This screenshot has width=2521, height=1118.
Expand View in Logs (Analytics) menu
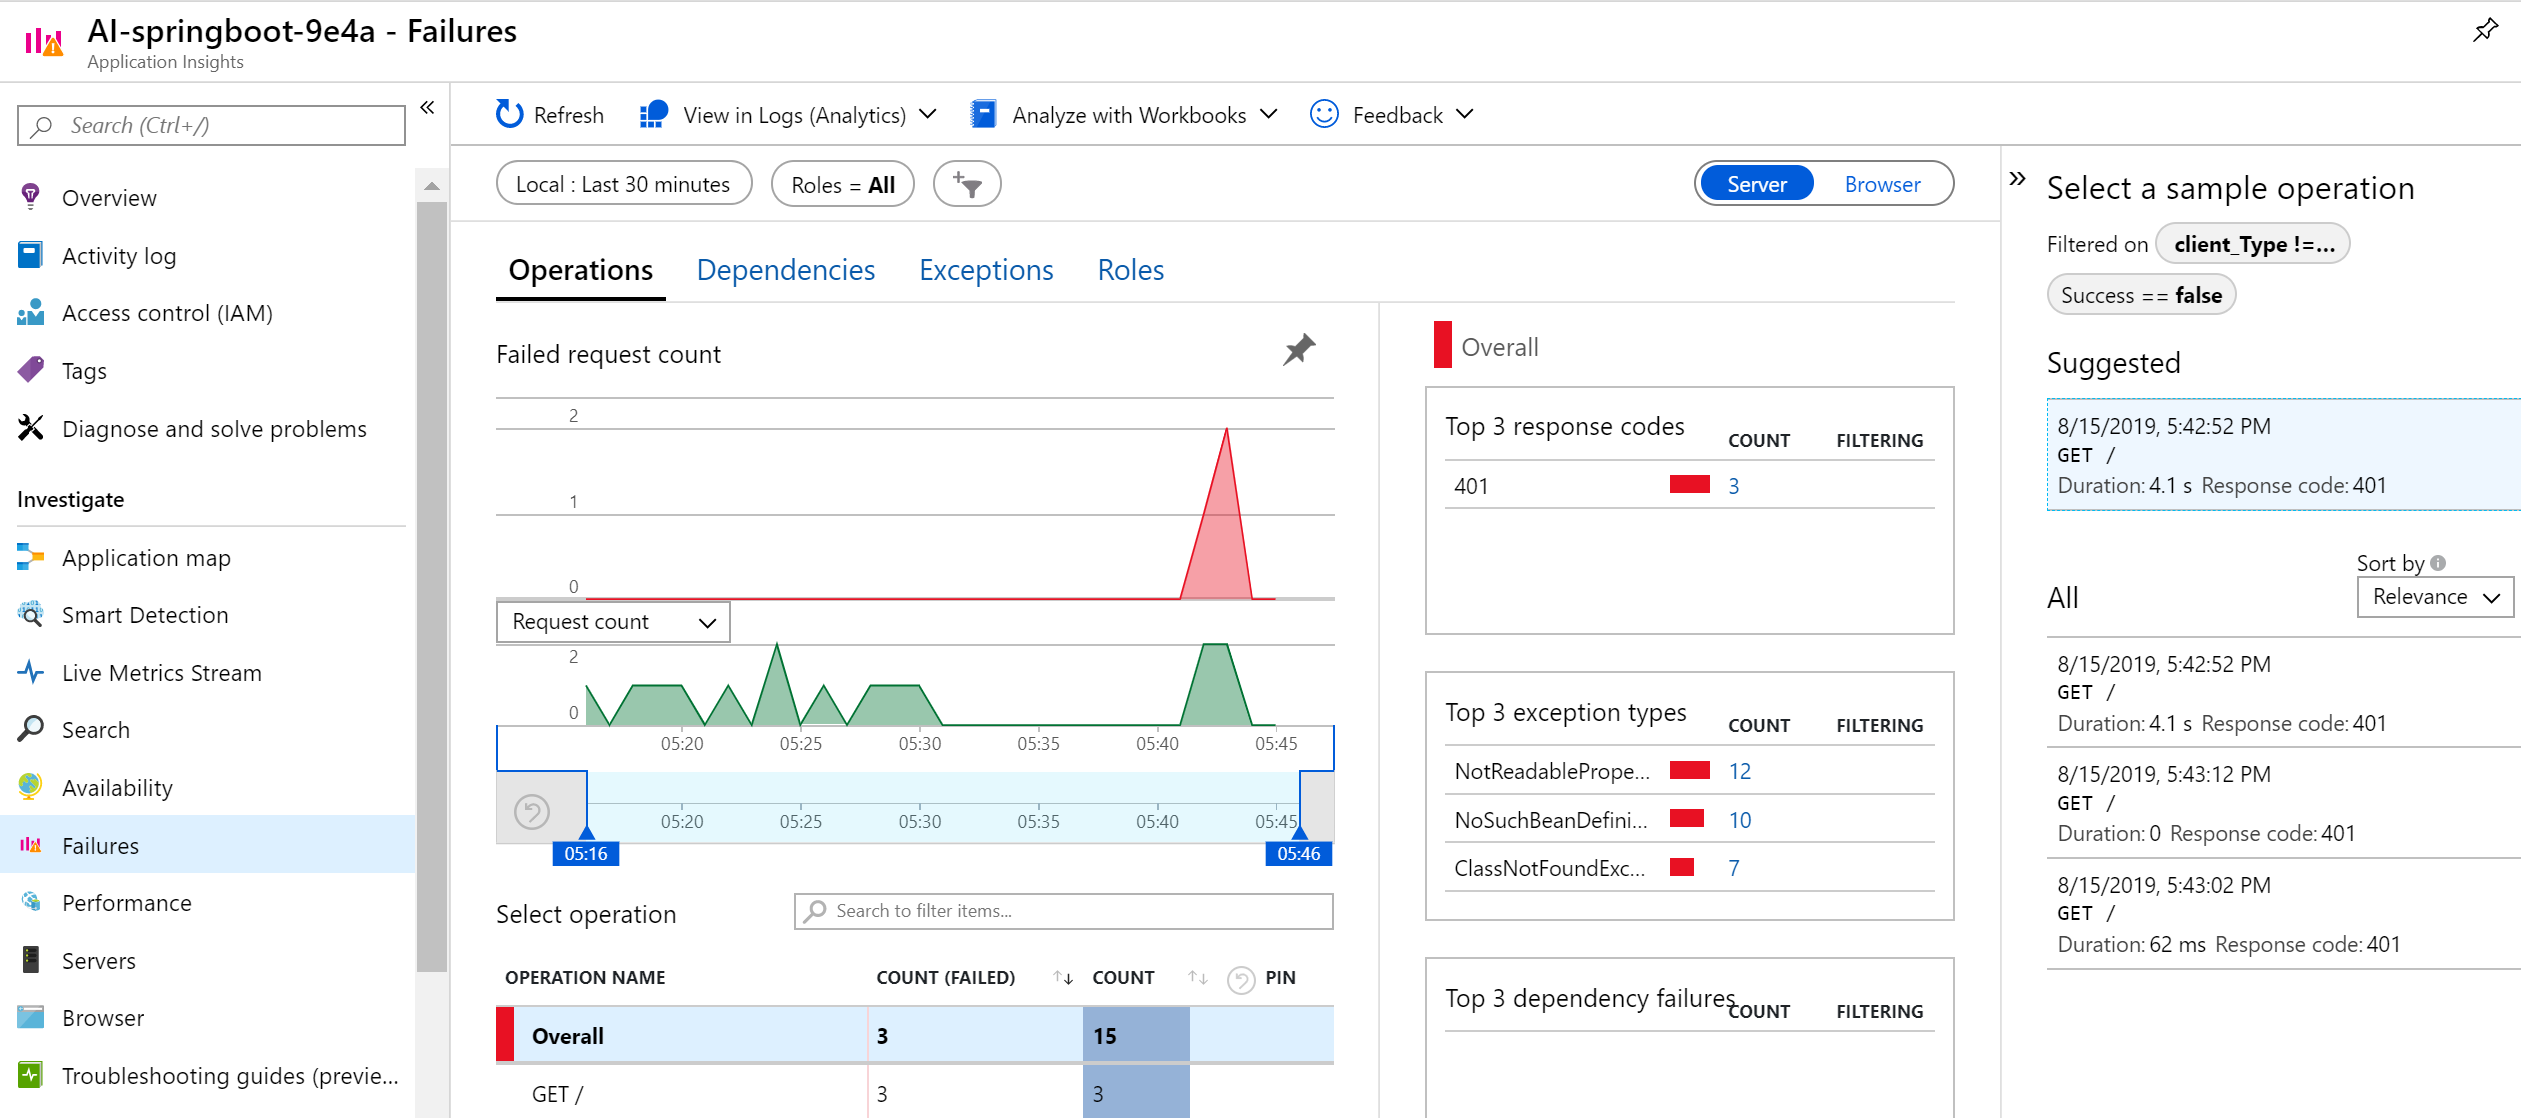pos(794,115)
